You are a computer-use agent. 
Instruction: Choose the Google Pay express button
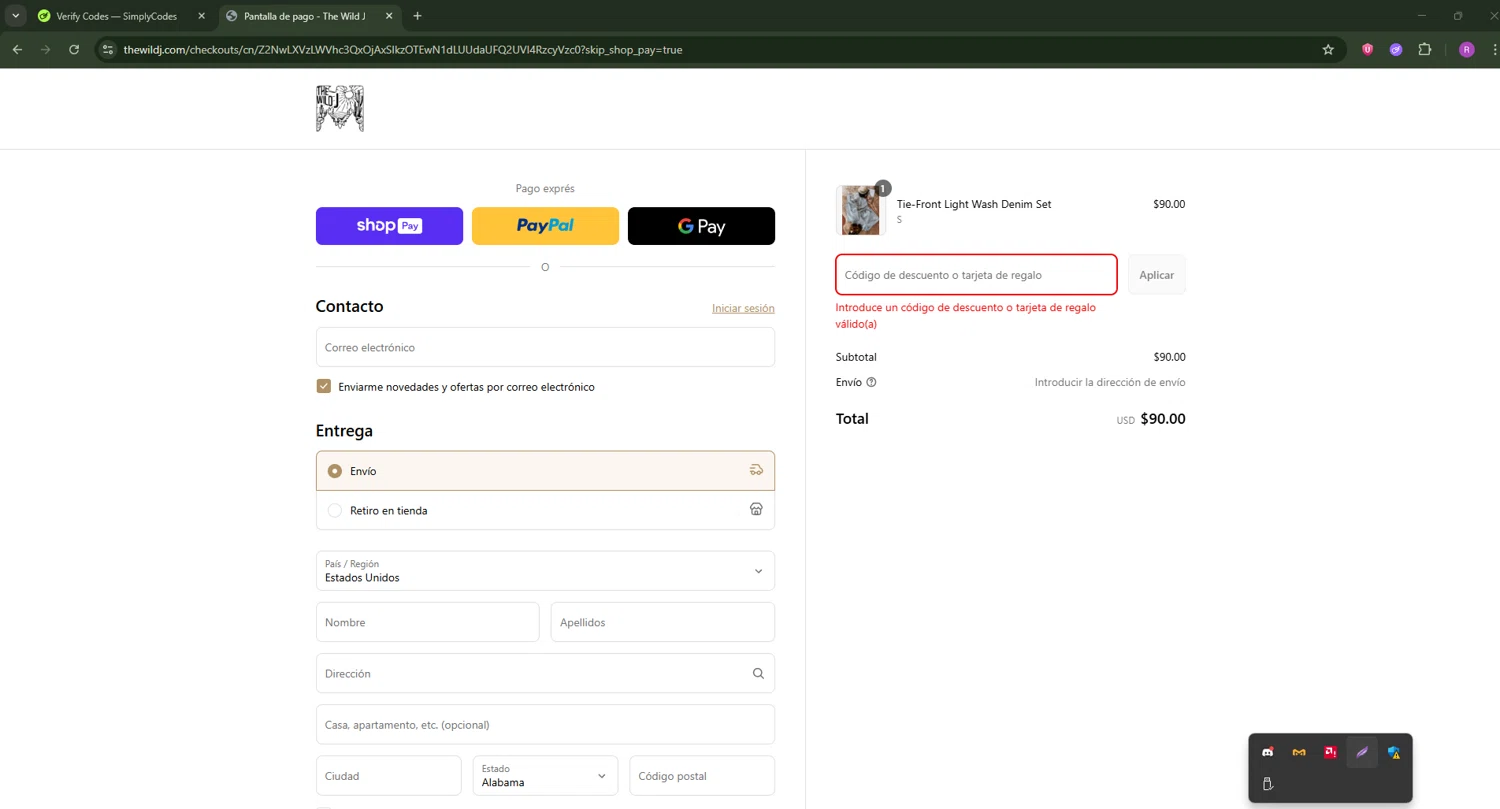tap(701, 226)
